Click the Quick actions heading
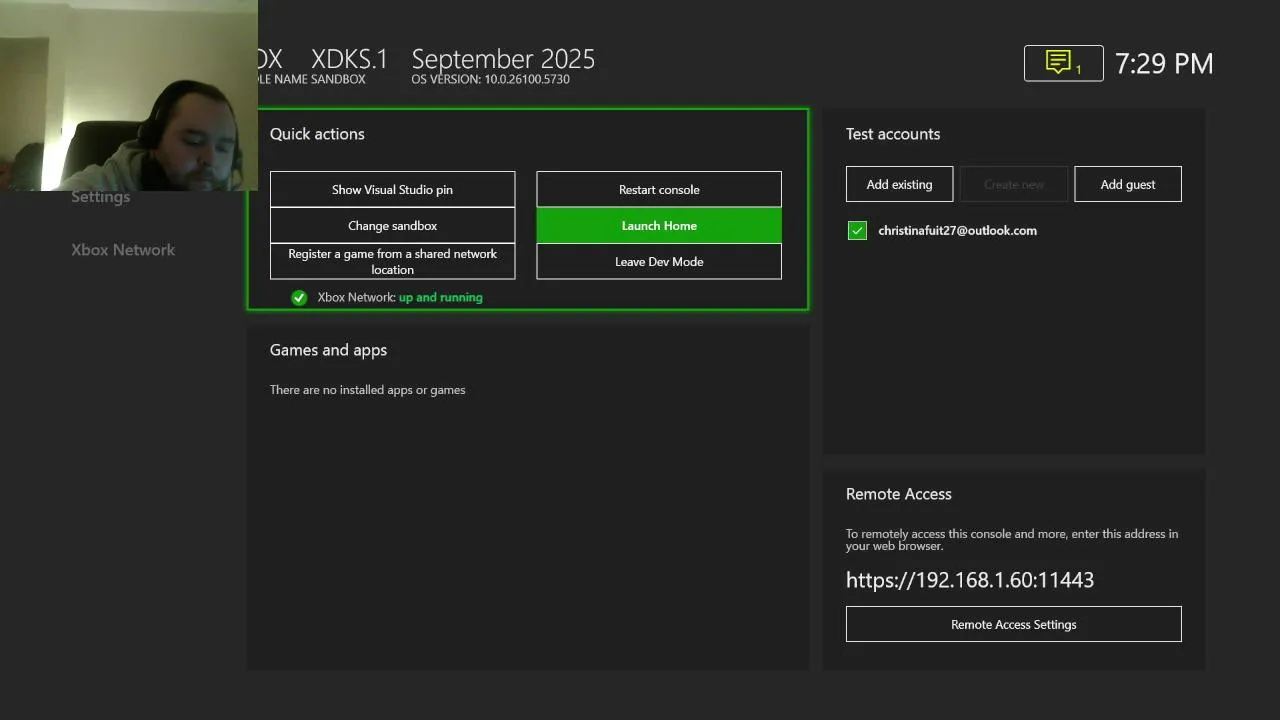The width and height of the screenshot is (1280, 720). (x=317, y=134)
